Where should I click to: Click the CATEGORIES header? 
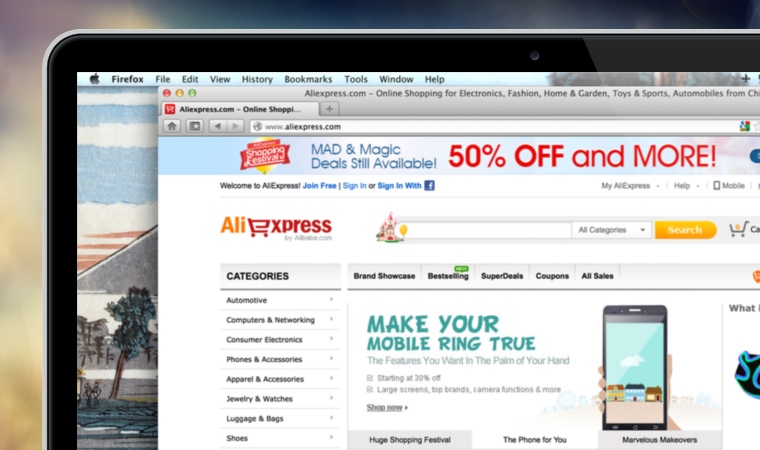tap(280, 276)
